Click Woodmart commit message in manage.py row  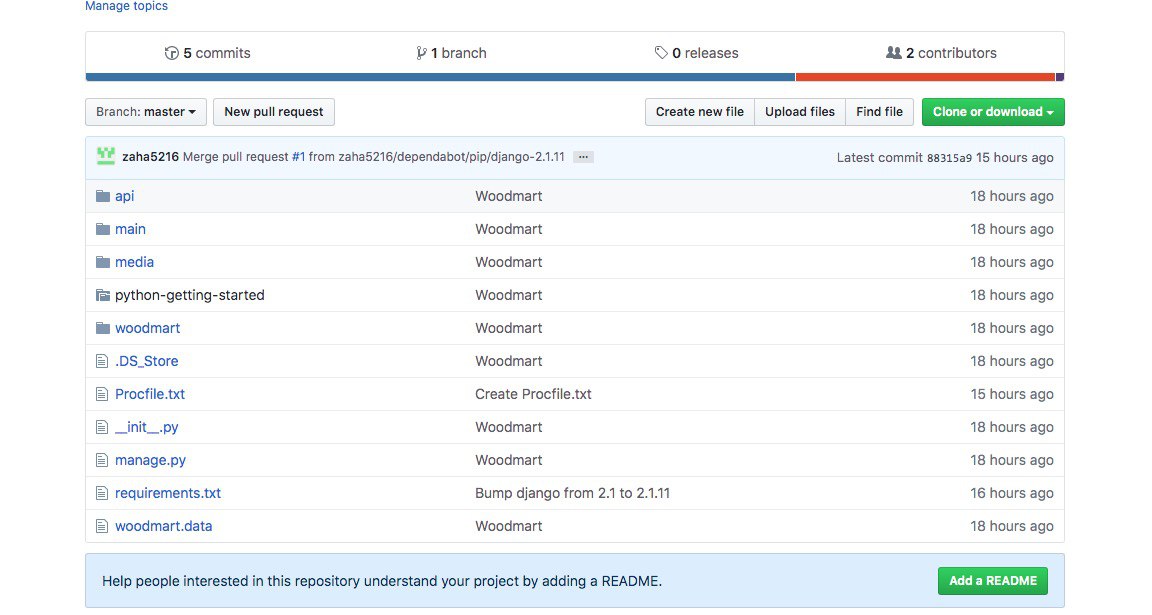coord(508,461)
